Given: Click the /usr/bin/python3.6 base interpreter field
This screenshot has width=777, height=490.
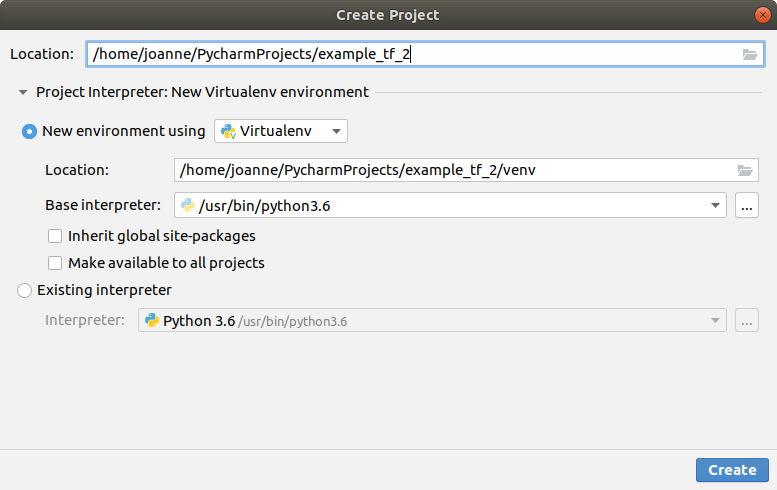Looking at the screenshot, I should [x=450, y=205].
